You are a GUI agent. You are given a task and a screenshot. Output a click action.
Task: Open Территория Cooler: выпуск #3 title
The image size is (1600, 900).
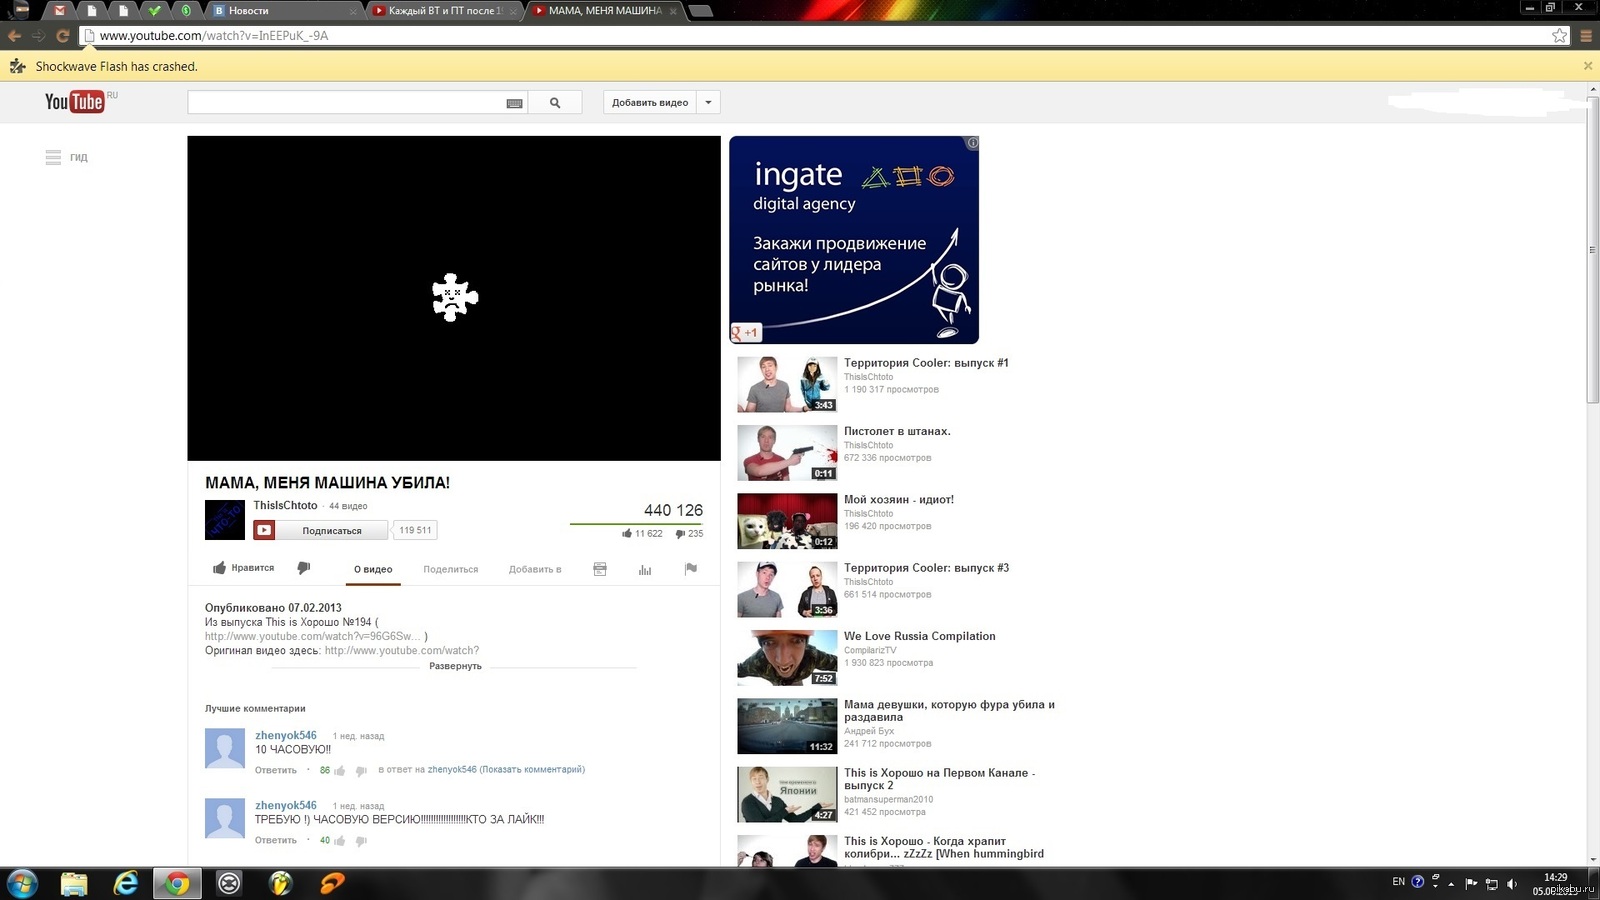[x=926, y=568]
